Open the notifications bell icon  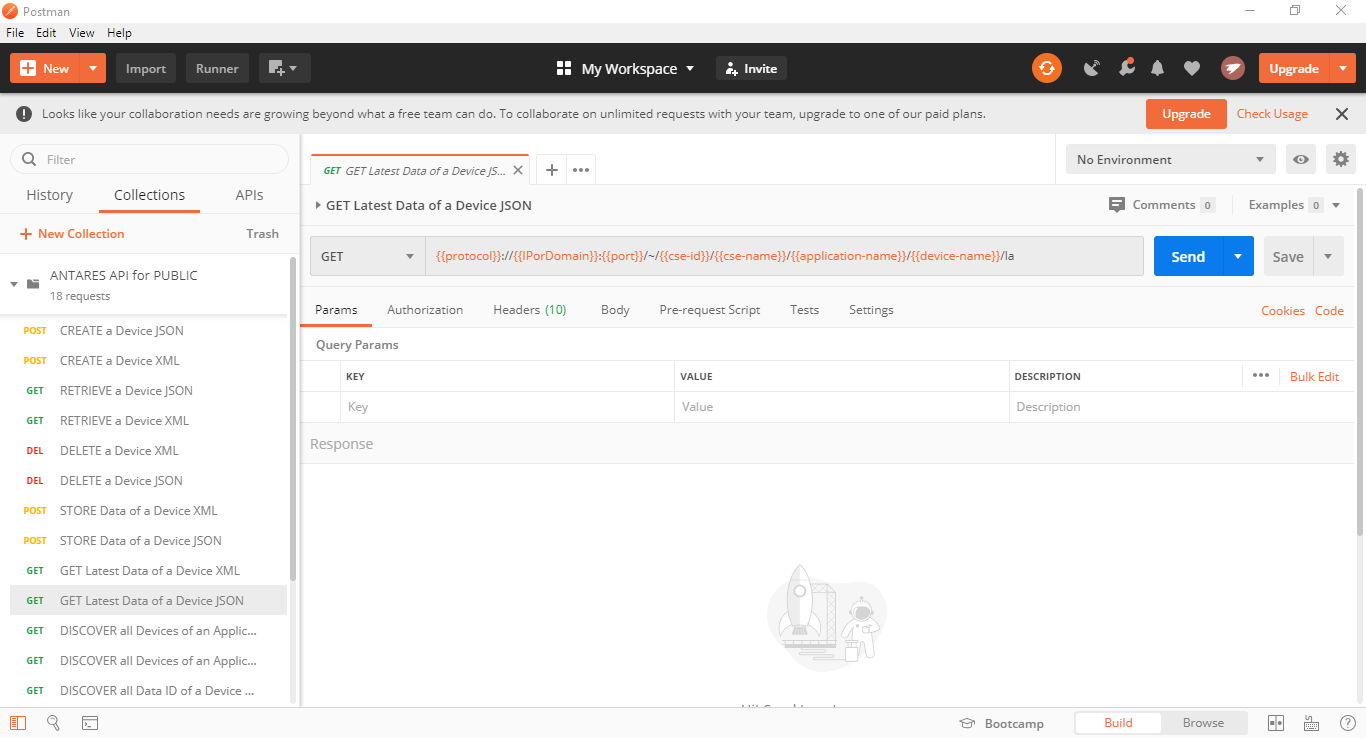point(1158,68)
